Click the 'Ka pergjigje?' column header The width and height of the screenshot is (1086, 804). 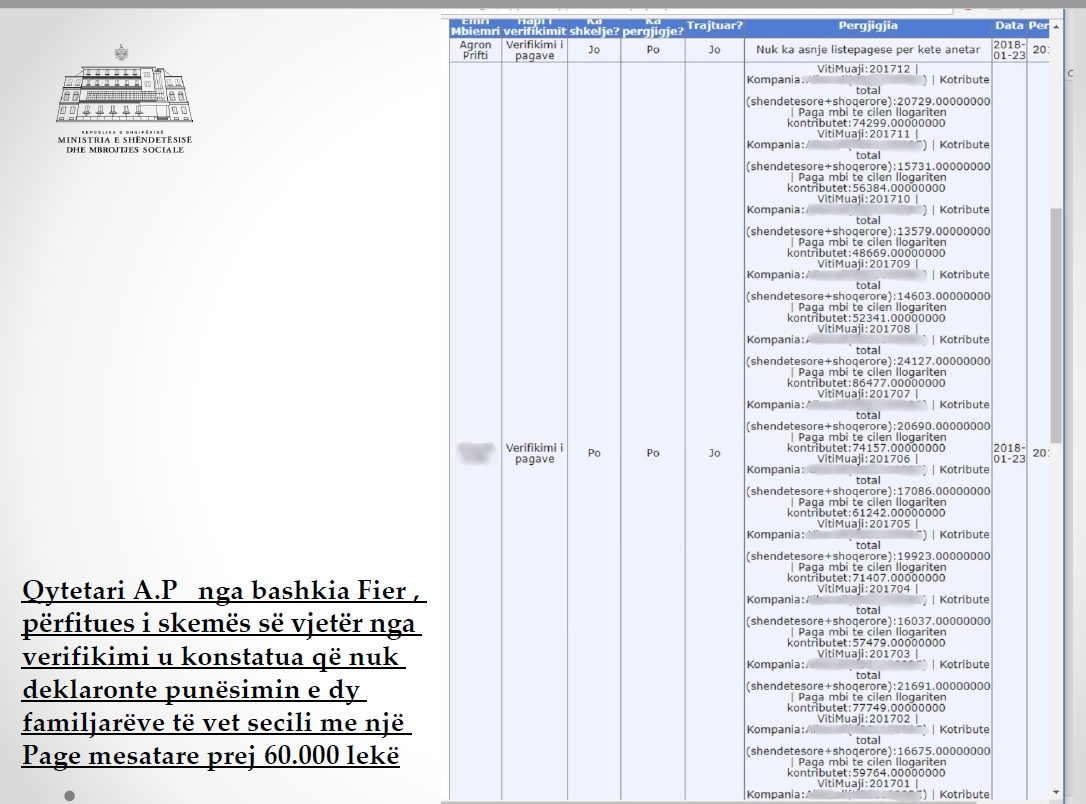click(652, 26)
